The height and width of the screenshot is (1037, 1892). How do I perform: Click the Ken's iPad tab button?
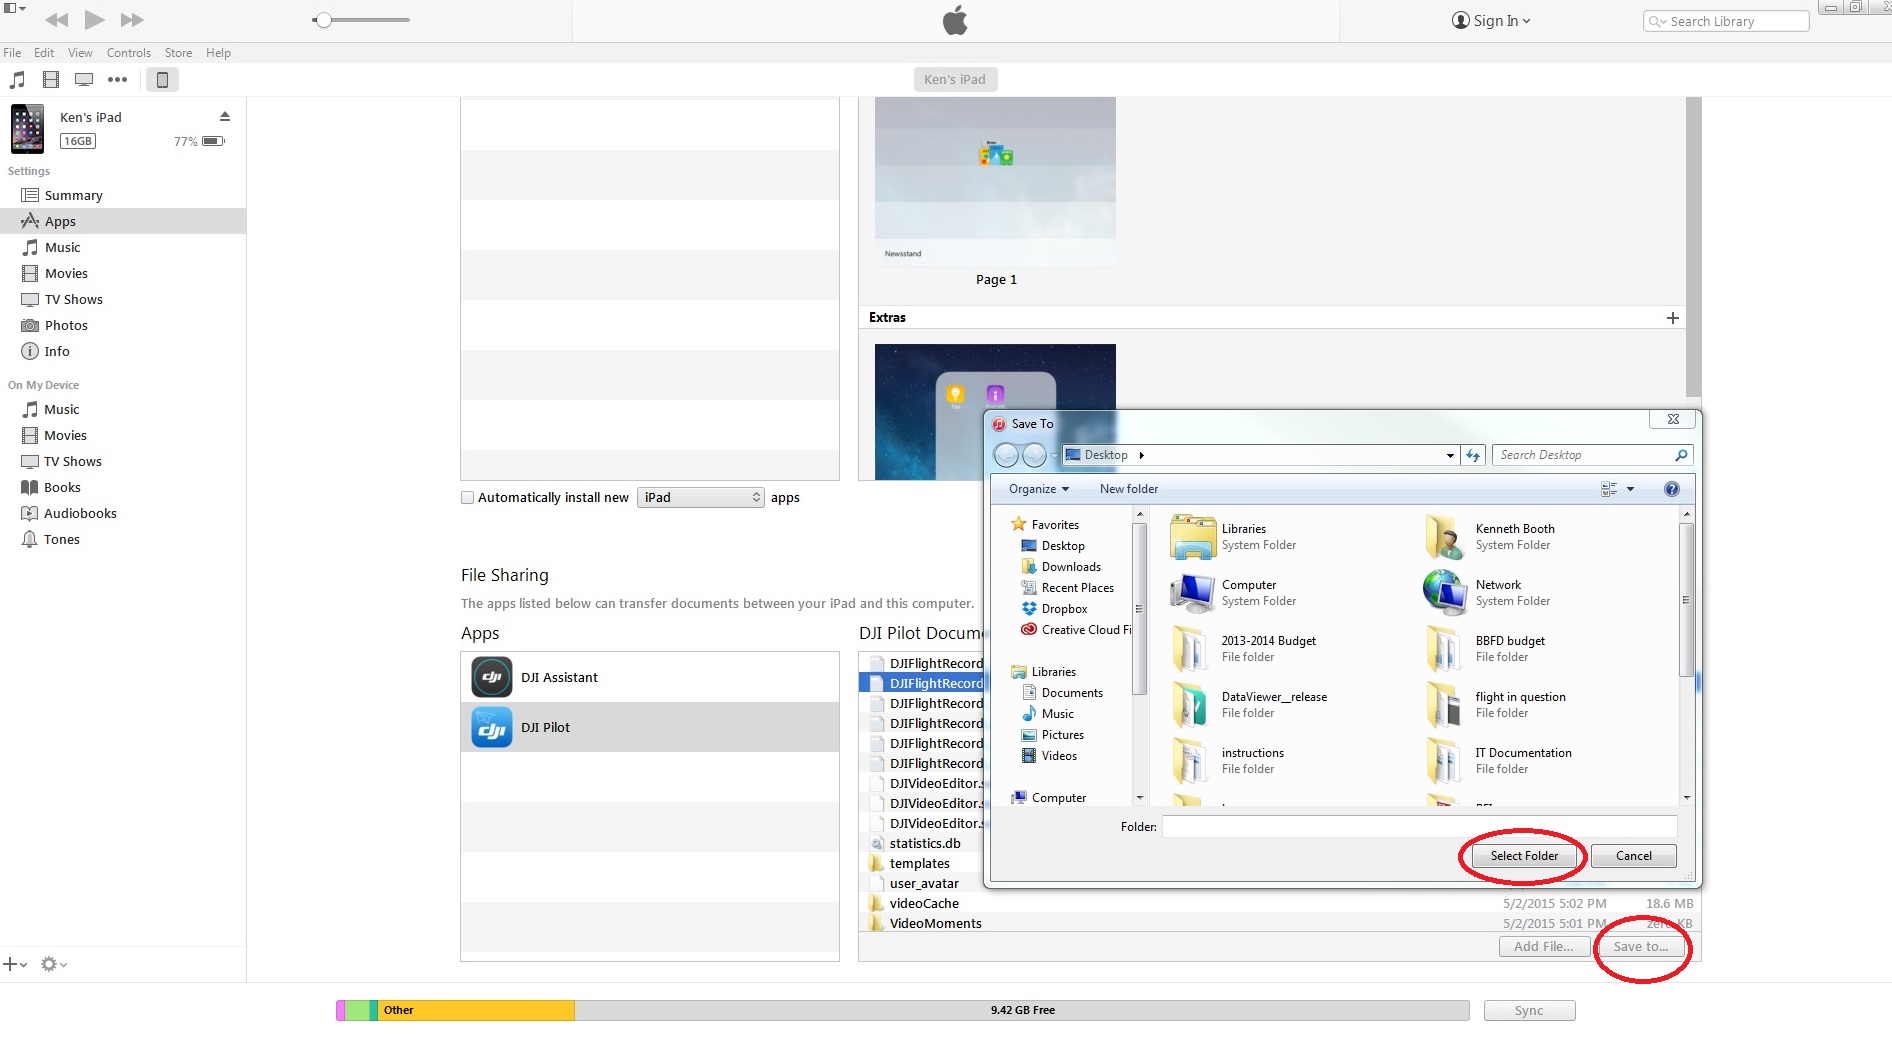[x=955, y=79]
